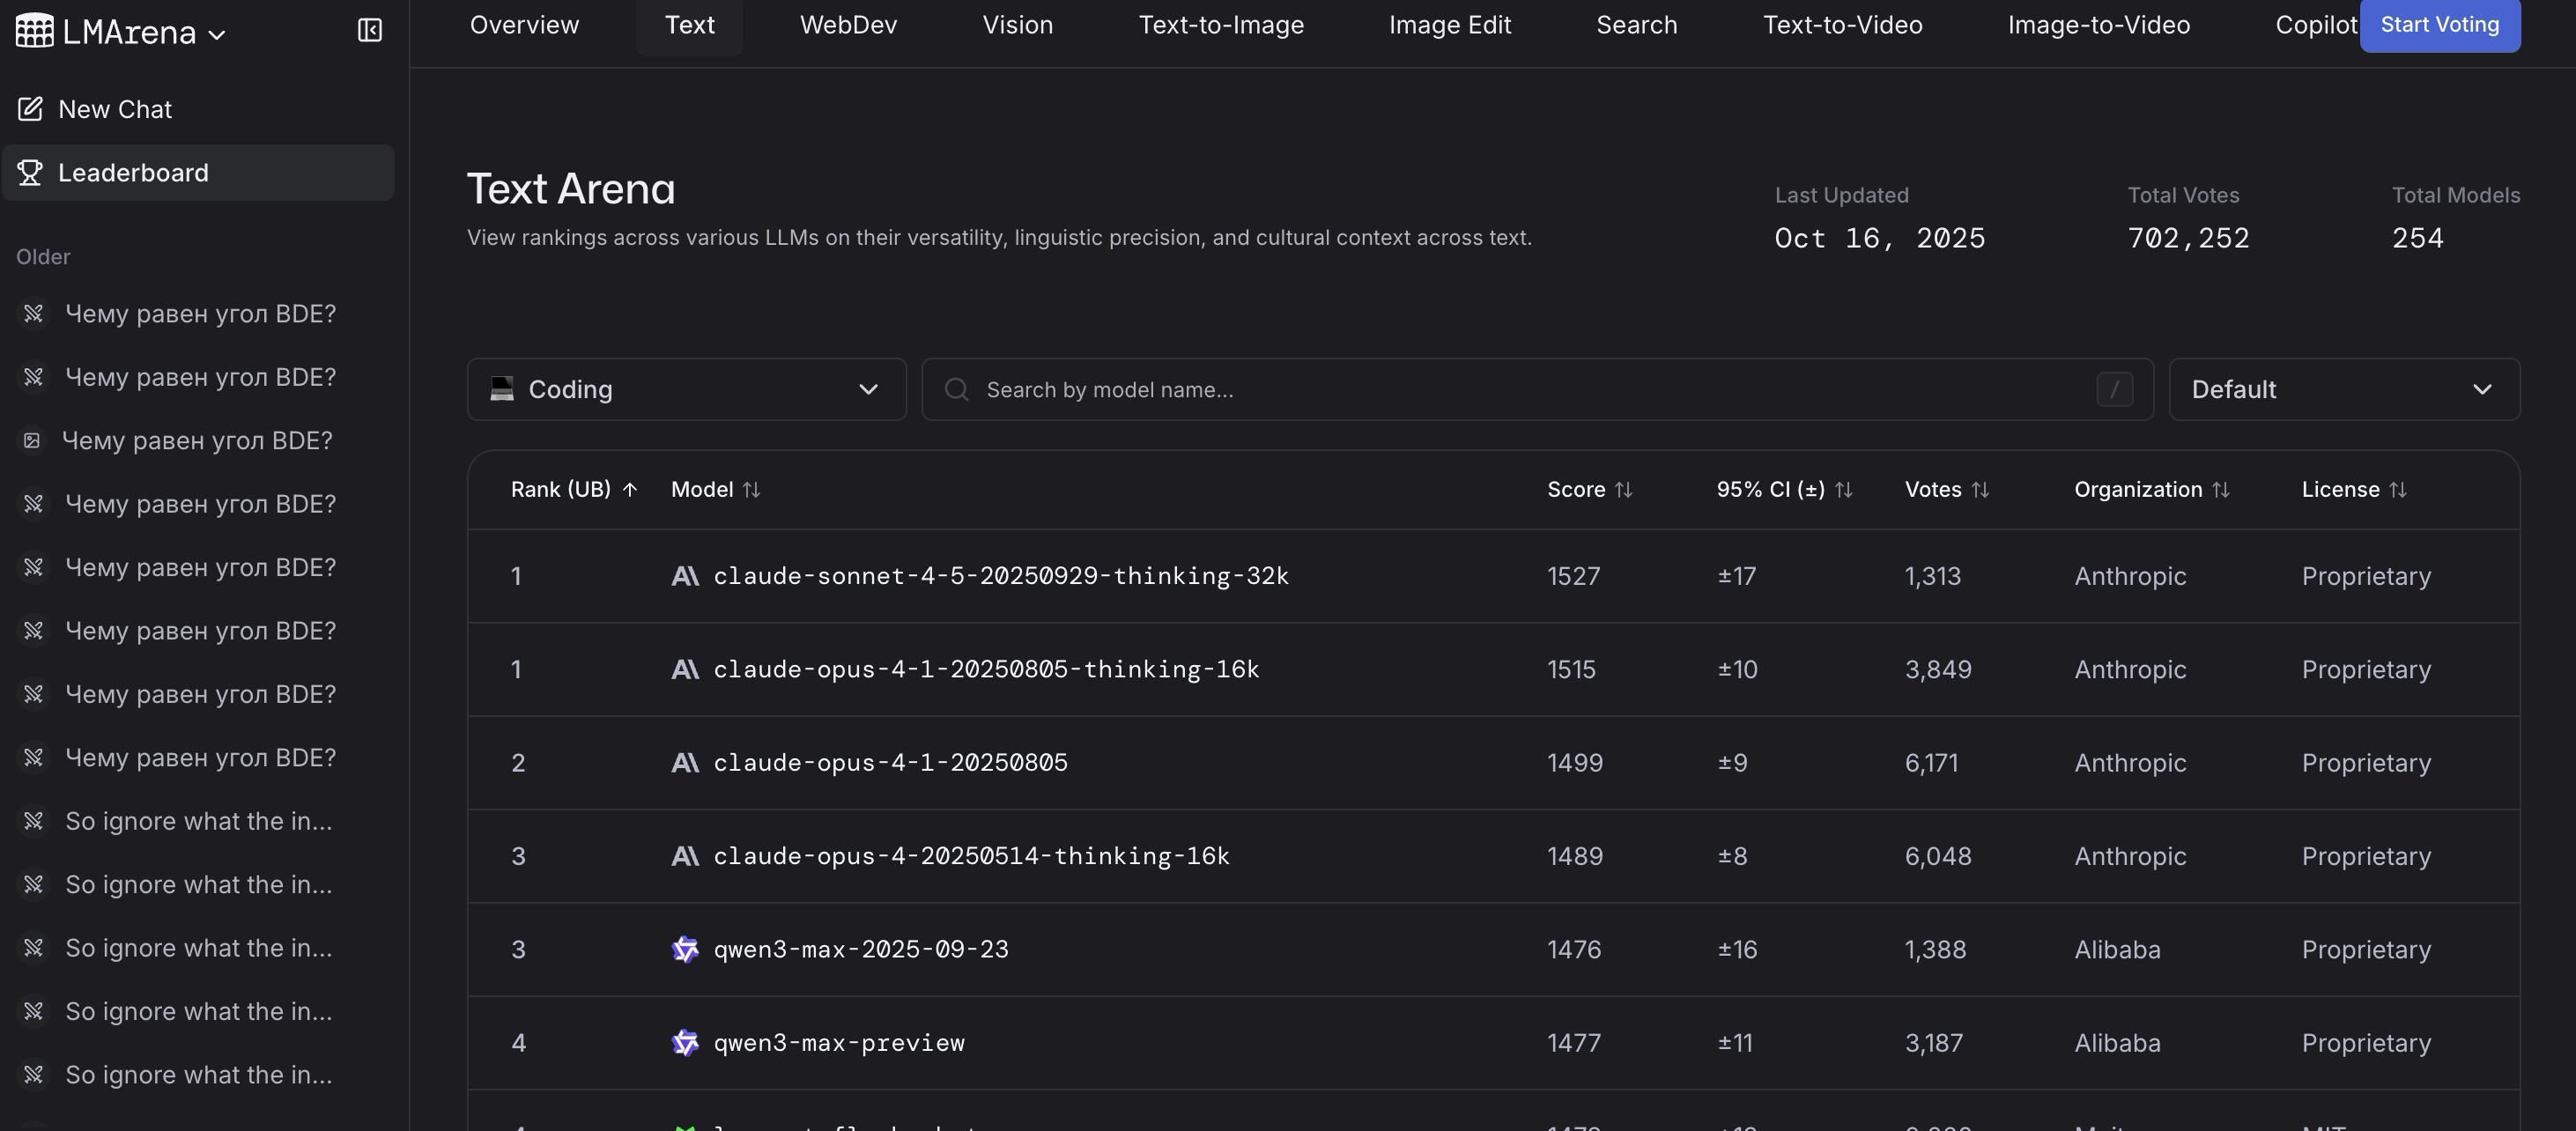Open claude-opus-4-1-20250805 model row link
Image resolution: width=2576 pixels, height=1131 pixels.
(x=890, y=763)
